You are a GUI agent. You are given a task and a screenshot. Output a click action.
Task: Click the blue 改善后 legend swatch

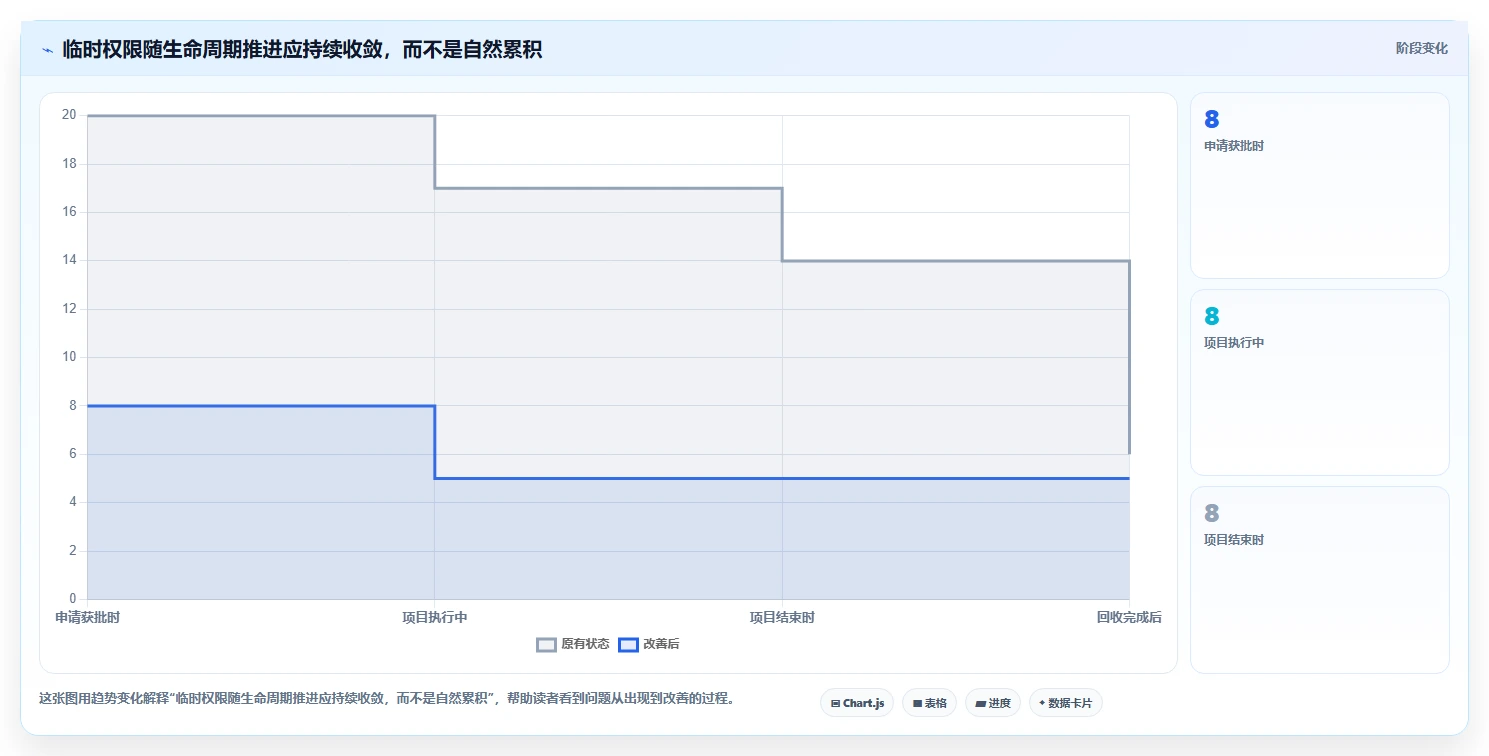[x=628, y=645]
